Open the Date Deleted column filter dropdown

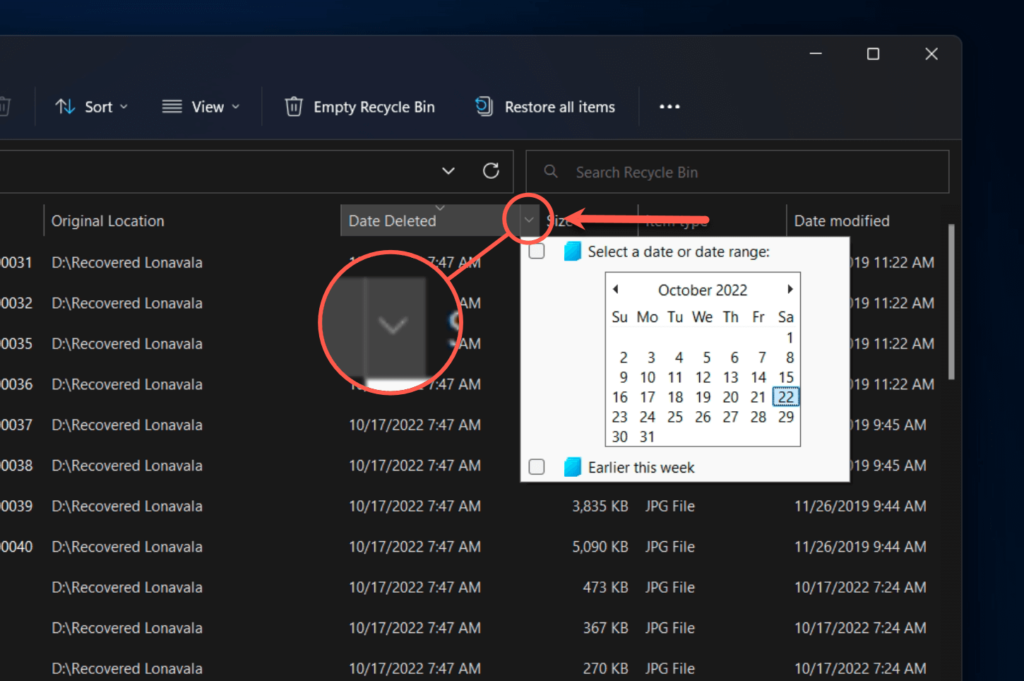point(528,220)
